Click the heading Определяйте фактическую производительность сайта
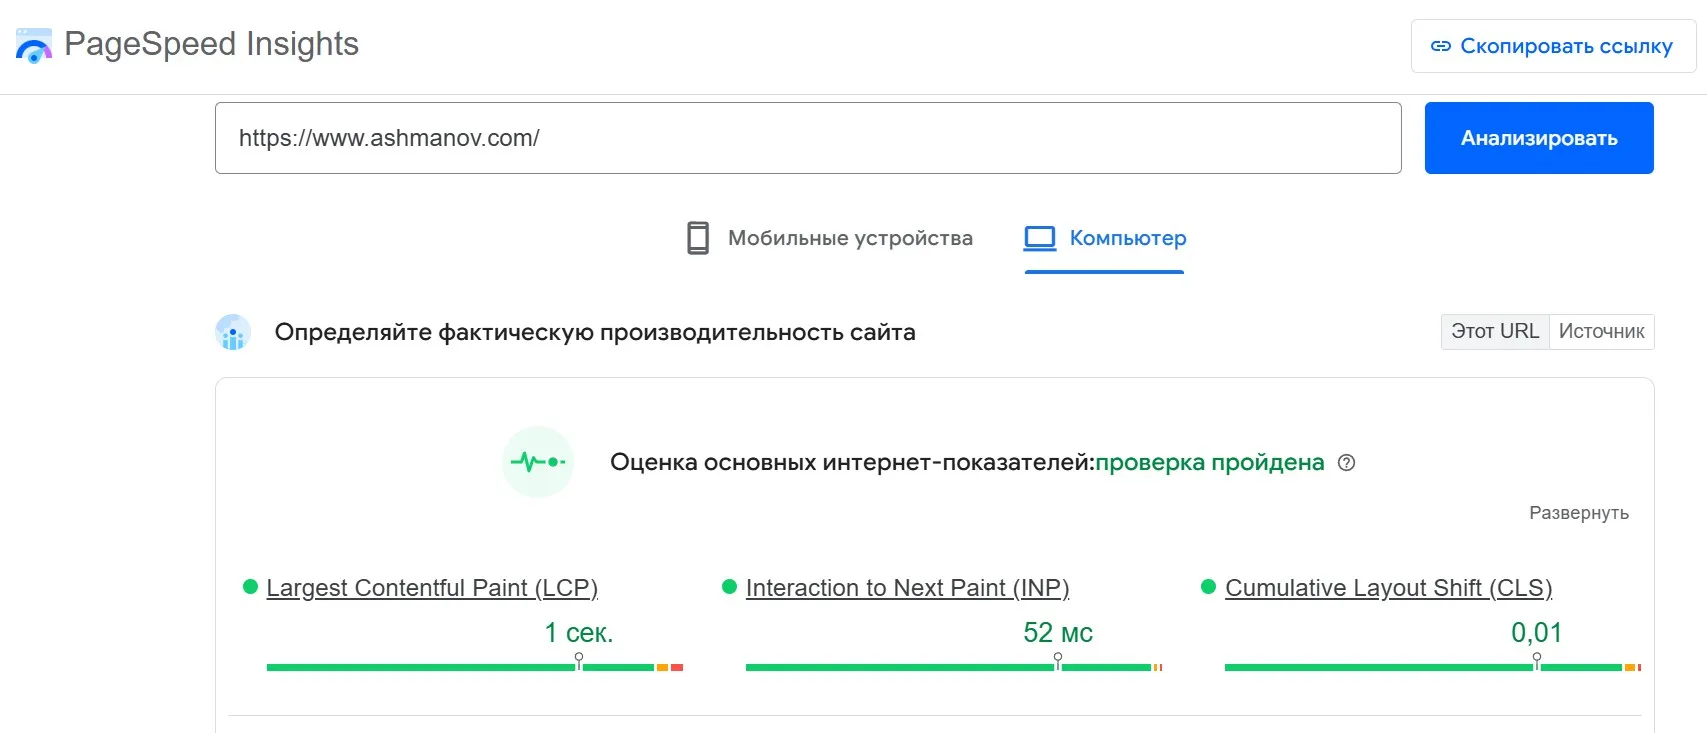 pyautogui.click(x=595, y=332)
